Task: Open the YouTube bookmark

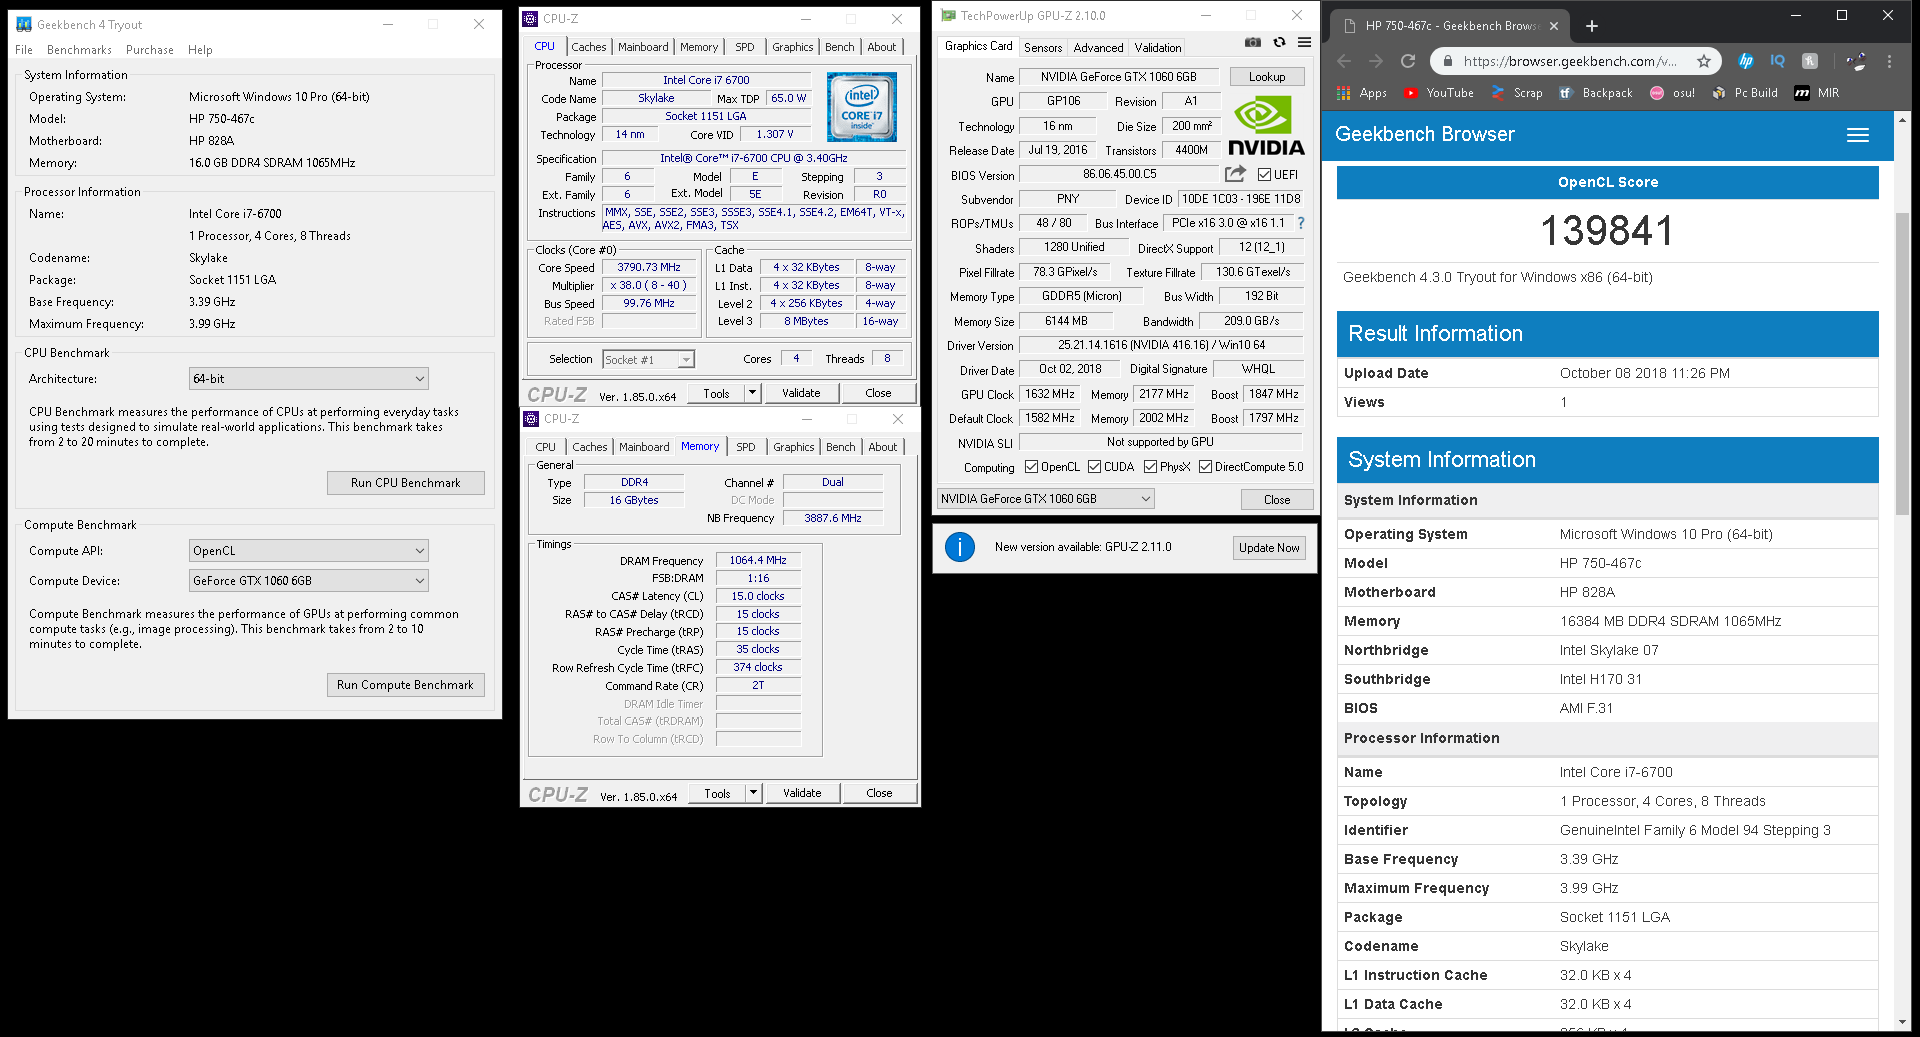Action: 1439,93
